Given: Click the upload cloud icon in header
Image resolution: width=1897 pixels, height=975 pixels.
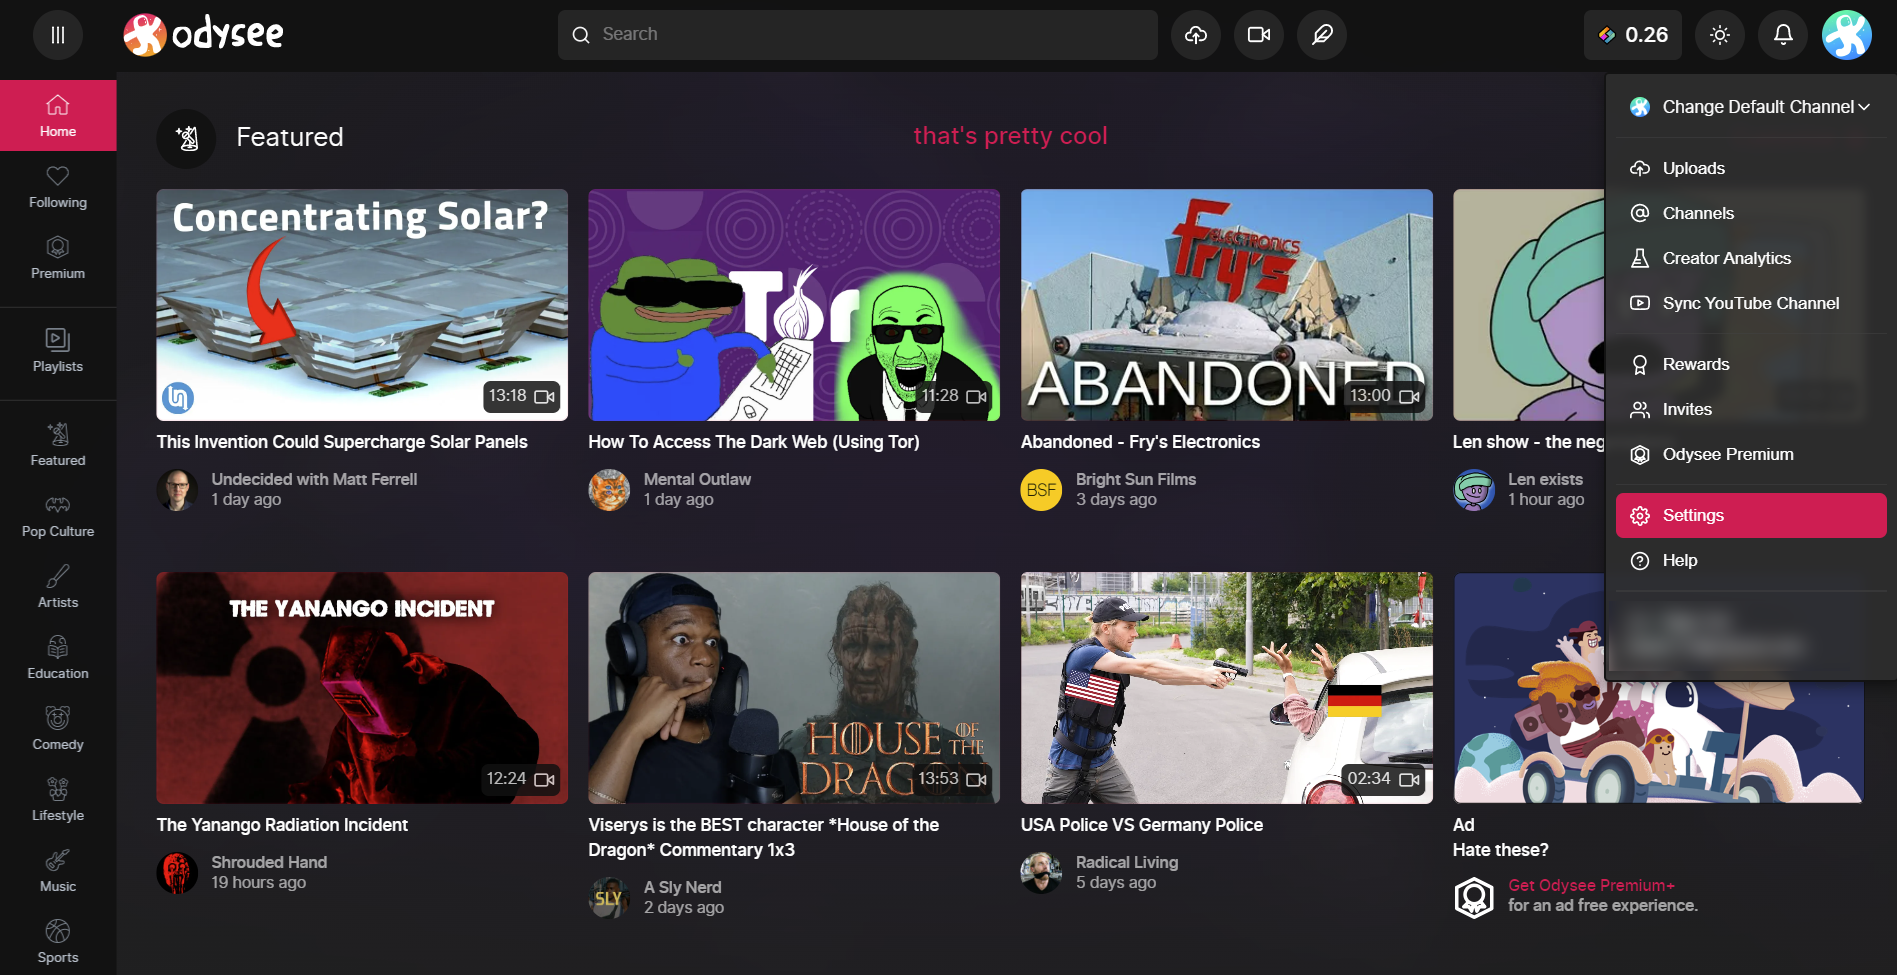Looking at the screenshot, I should (1196, 35).
